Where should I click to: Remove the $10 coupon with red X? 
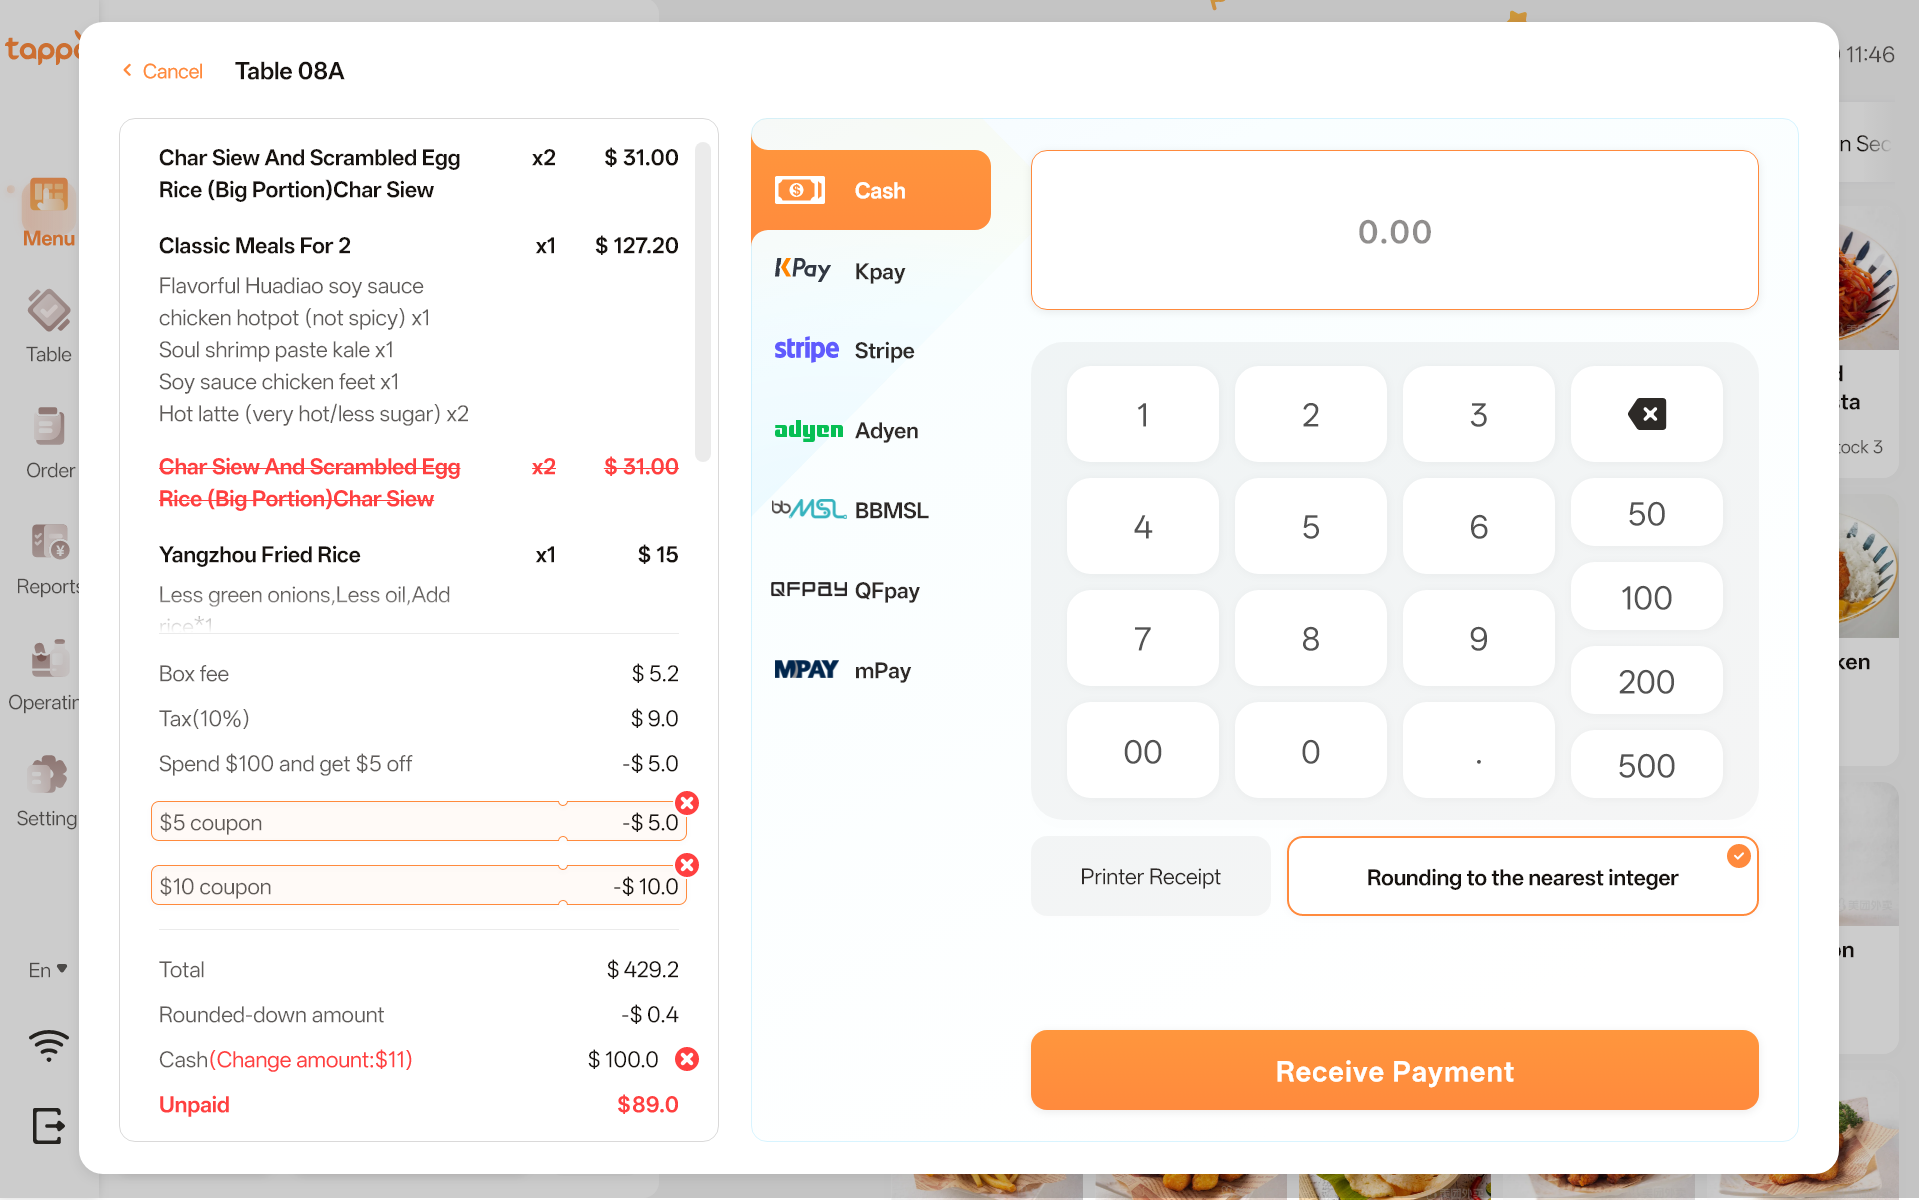(x=687, y=865)
